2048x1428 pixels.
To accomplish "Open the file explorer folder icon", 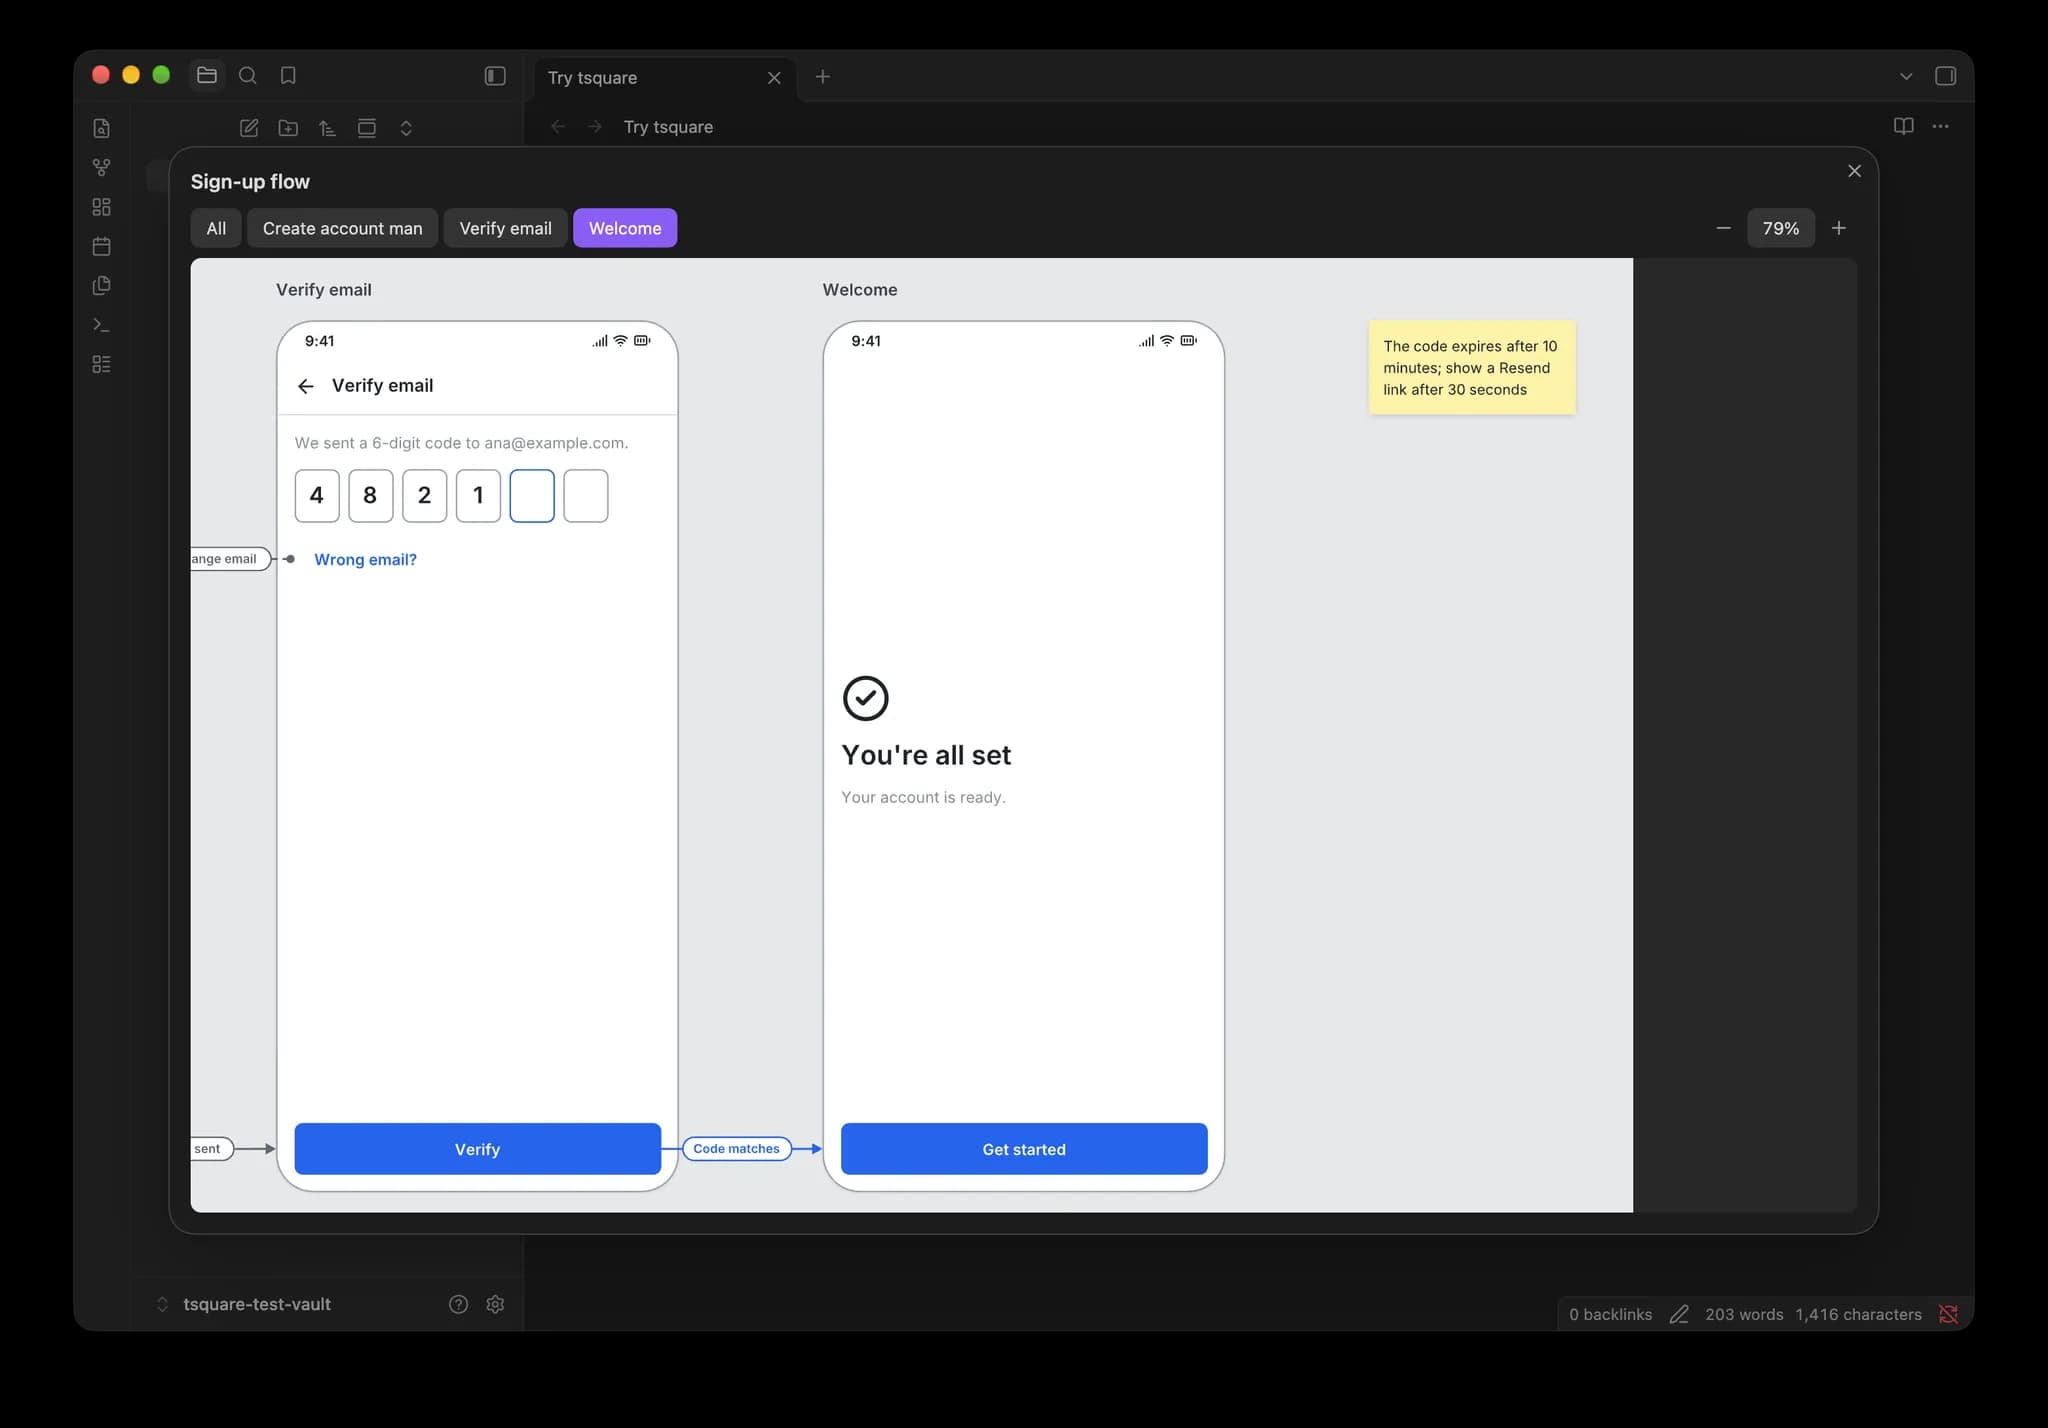I will coord(207,76).
